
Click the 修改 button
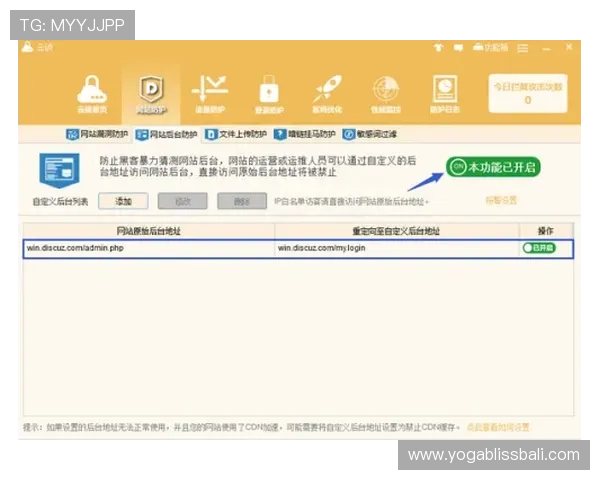[183, 201]
